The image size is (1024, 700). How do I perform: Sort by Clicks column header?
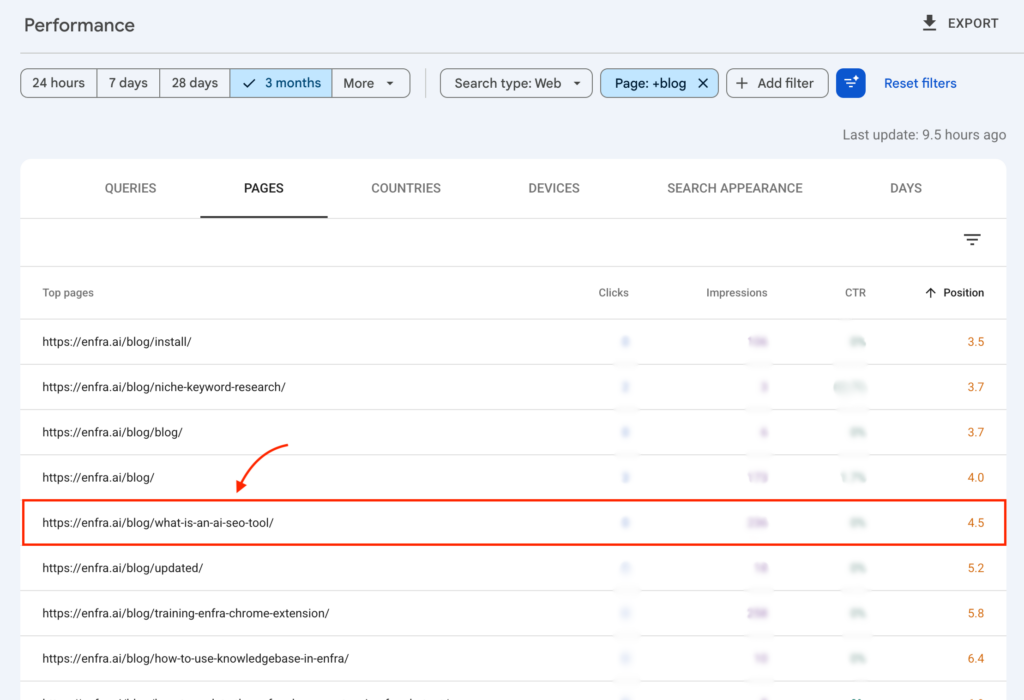(613, 293)
